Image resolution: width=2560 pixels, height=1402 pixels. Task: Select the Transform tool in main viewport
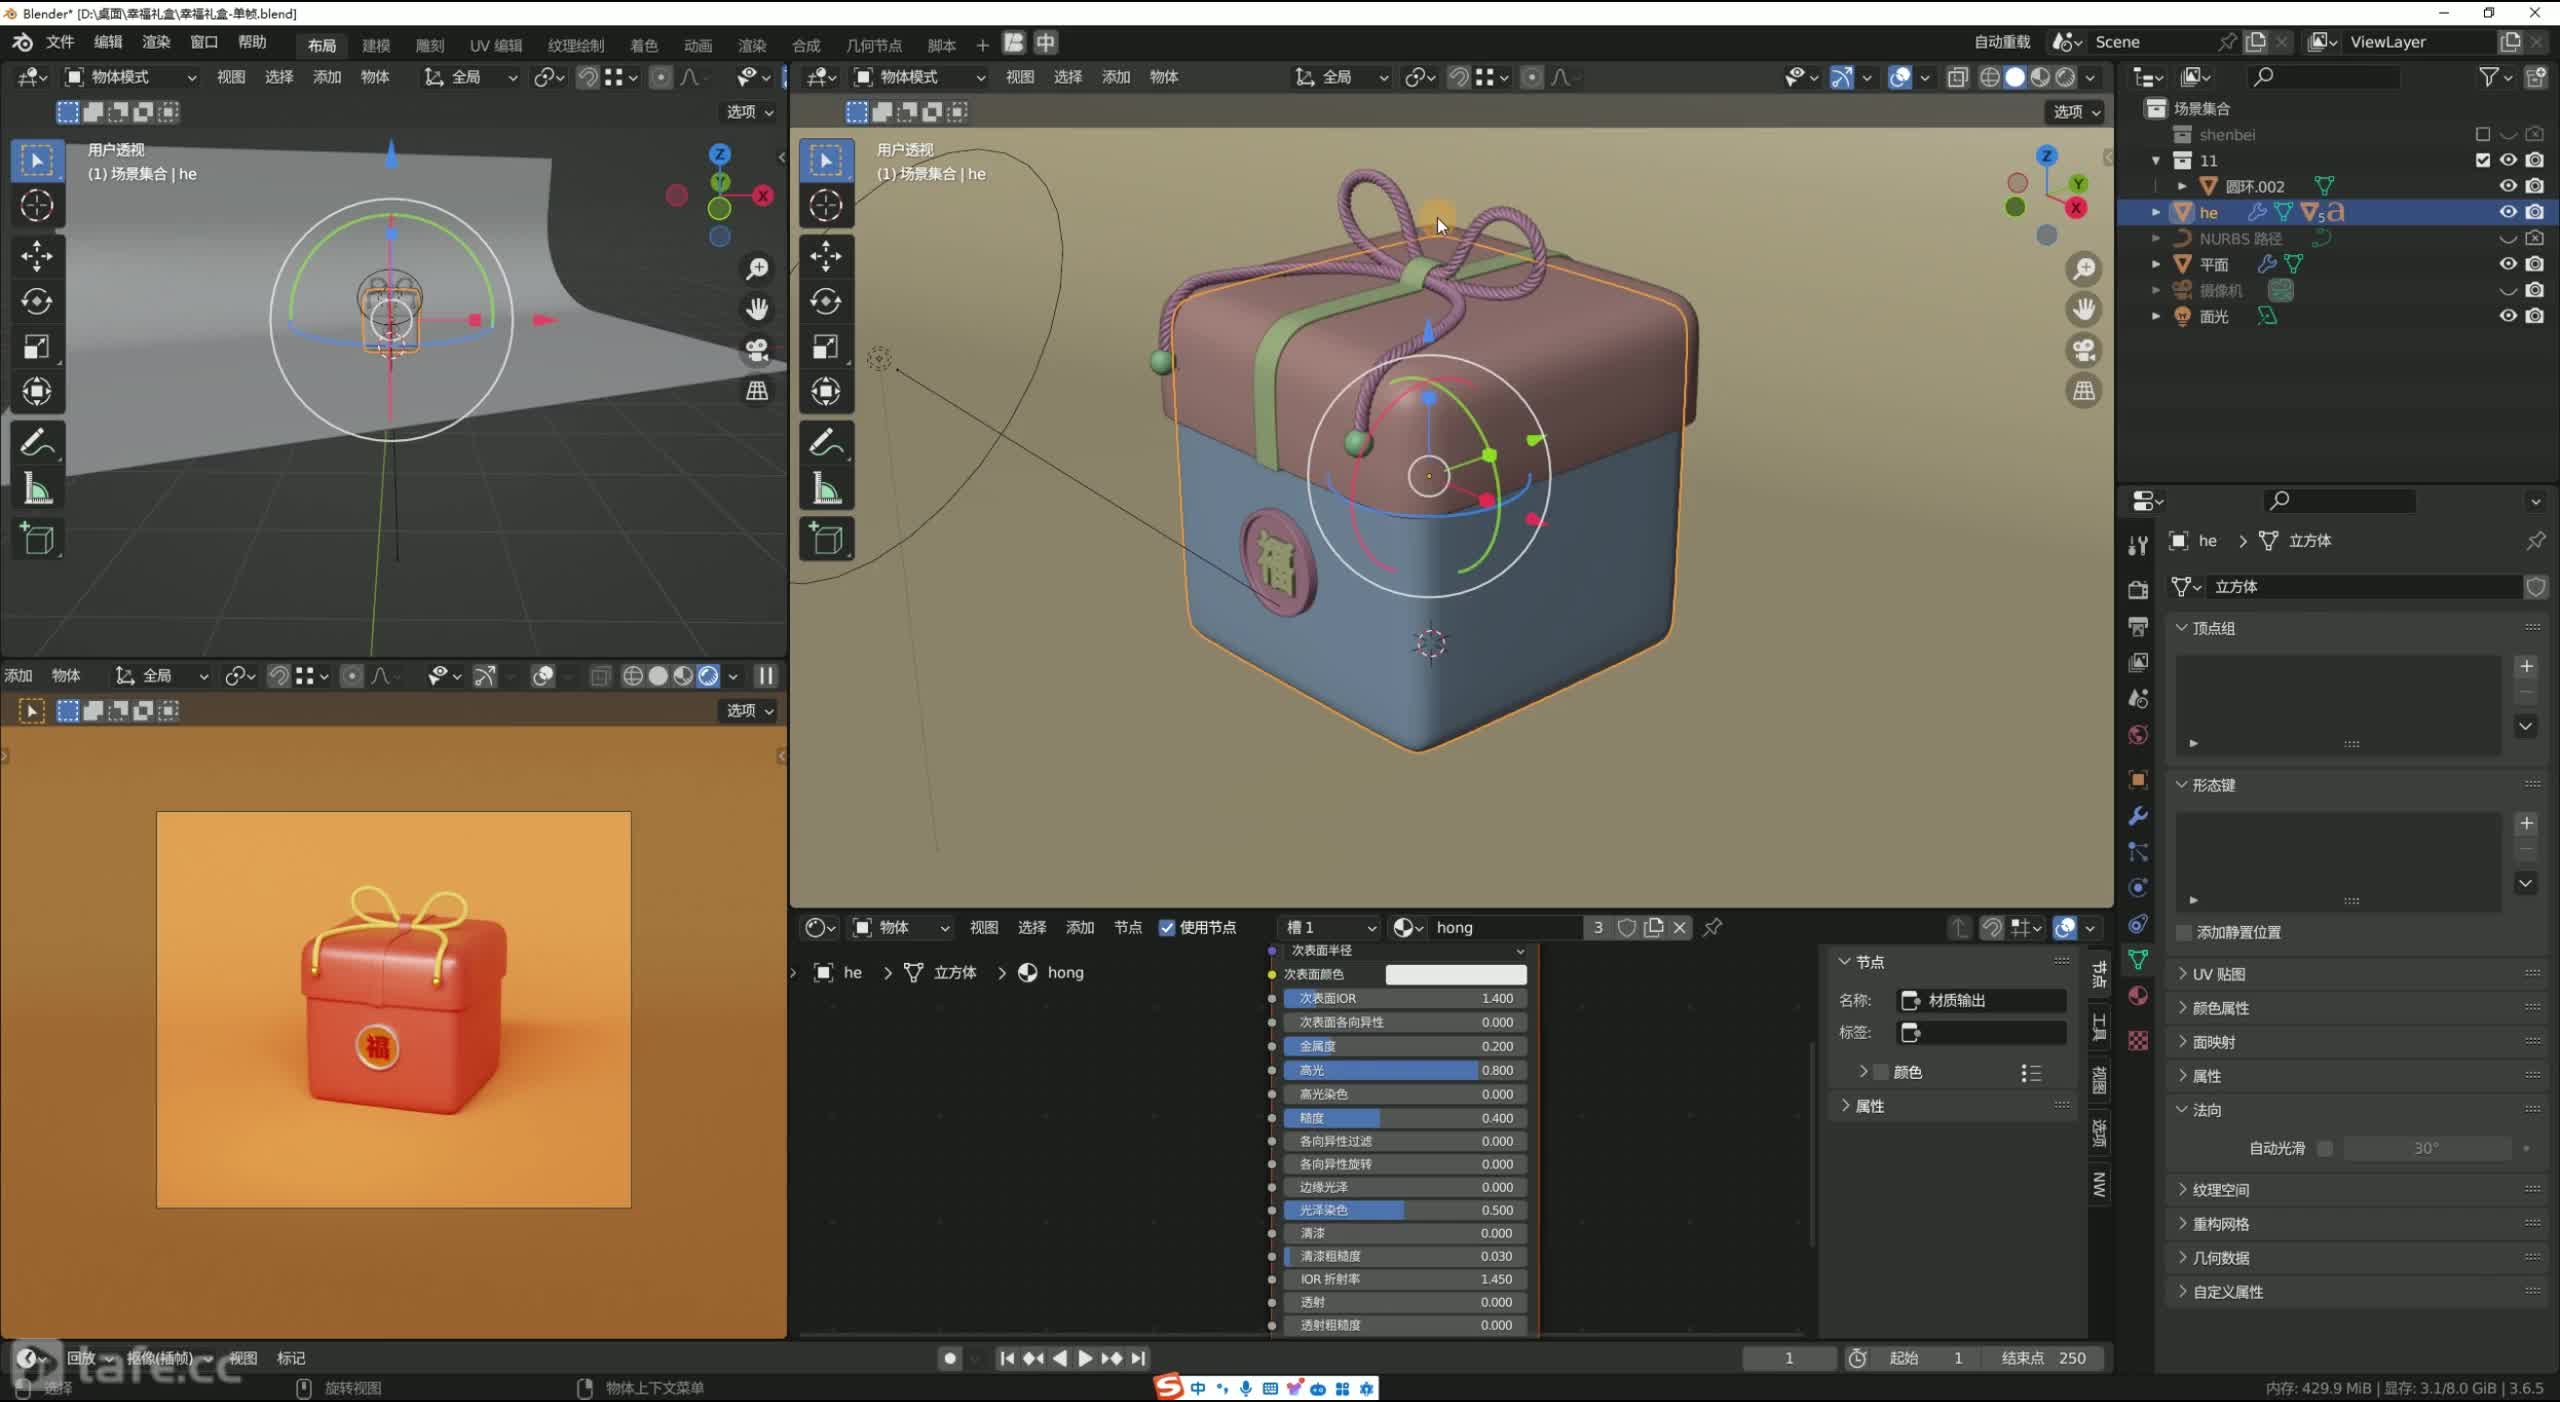[826, 392]
